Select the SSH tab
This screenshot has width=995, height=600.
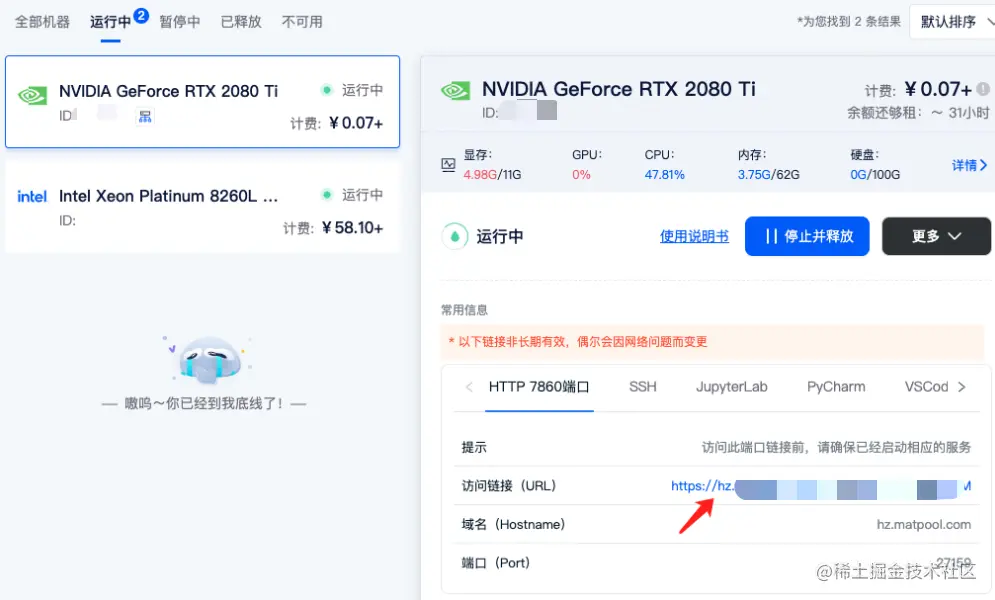click(643, 387)
